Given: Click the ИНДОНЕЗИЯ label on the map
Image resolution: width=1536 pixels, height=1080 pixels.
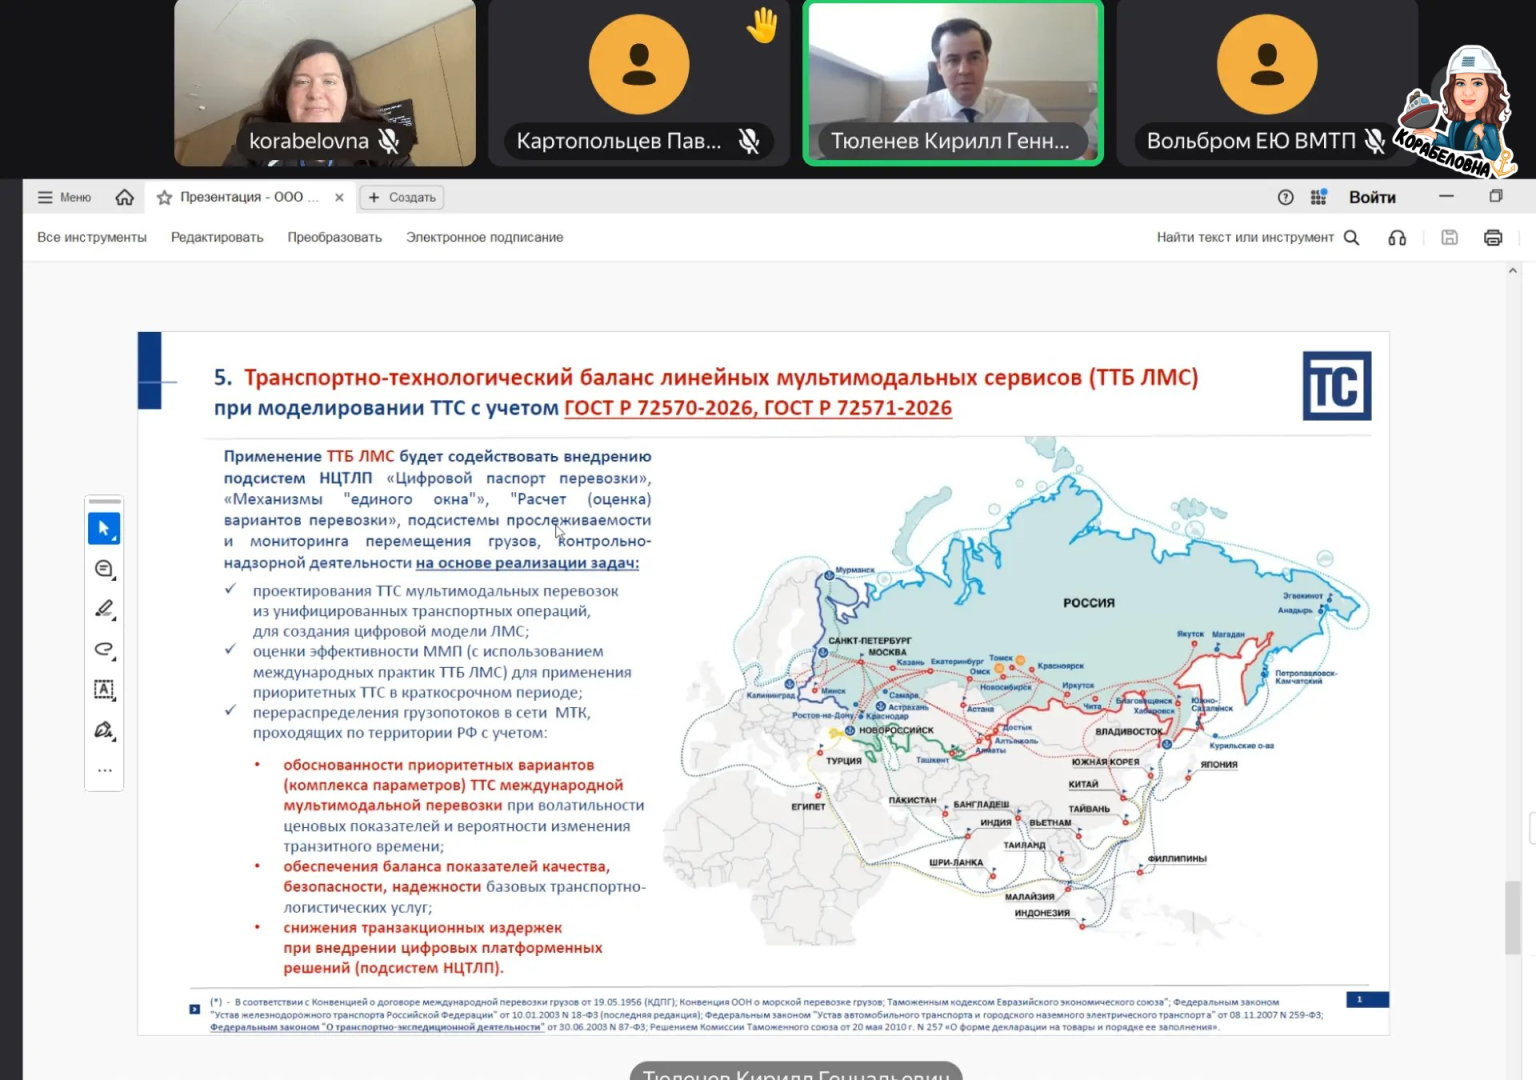Looking at the screenshot, I should click(1042, 913).
